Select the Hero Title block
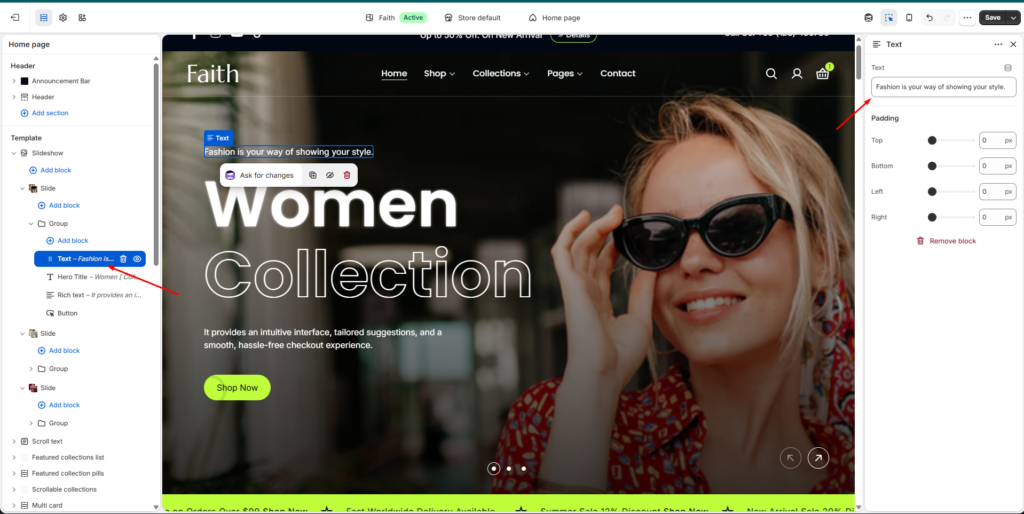1024x514 pixels. [x=93, y=277]
